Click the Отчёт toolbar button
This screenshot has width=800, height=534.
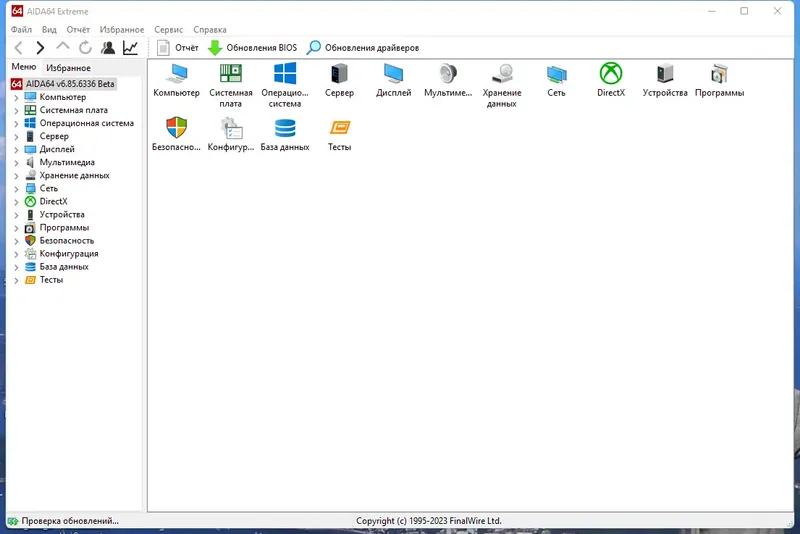177,48
